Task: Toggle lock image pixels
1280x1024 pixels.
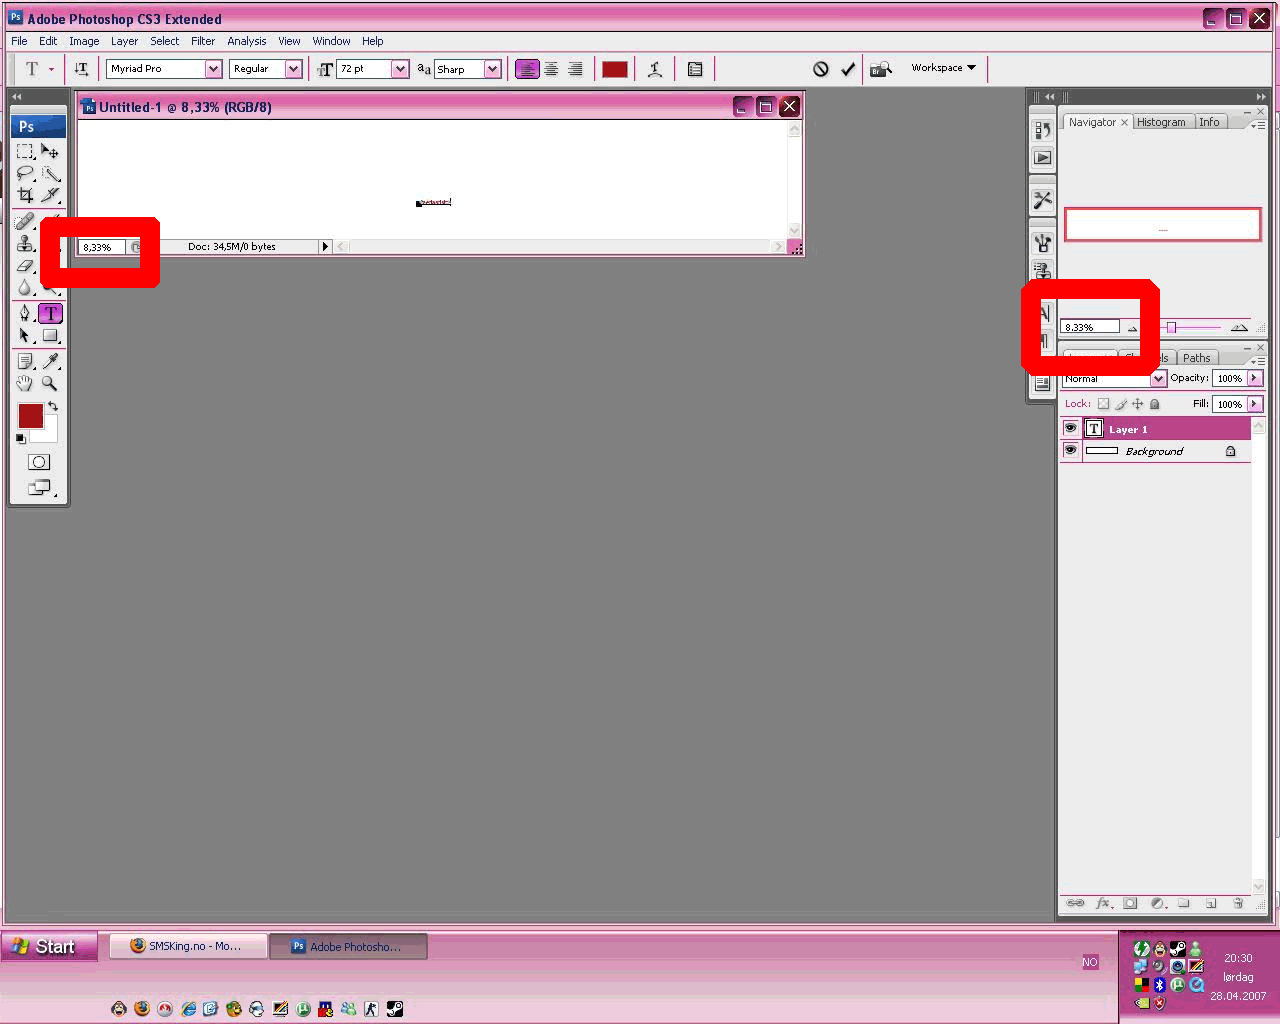Action: (1121, 404)
